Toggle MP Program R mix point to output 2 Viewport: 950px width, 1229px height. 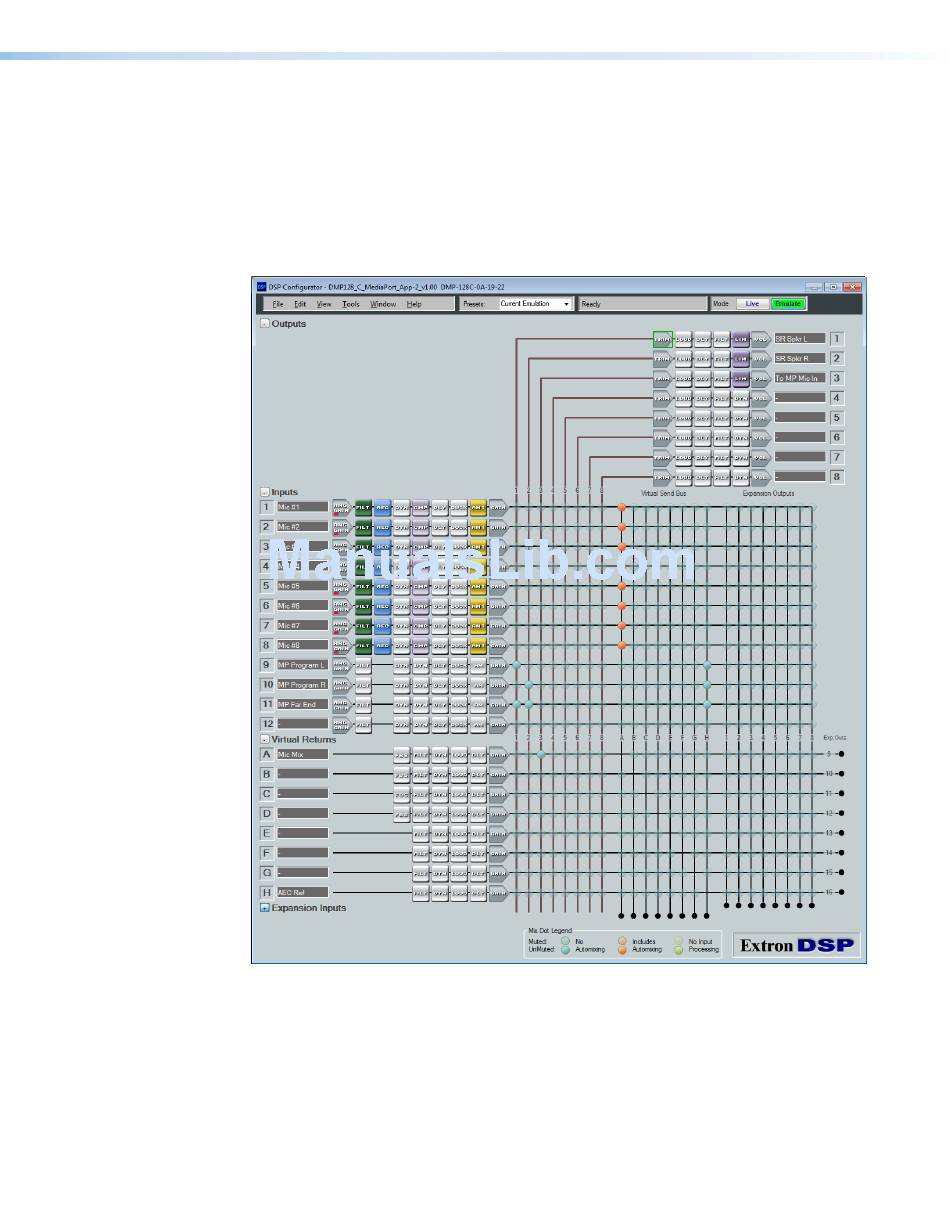(x=528, y=685)
